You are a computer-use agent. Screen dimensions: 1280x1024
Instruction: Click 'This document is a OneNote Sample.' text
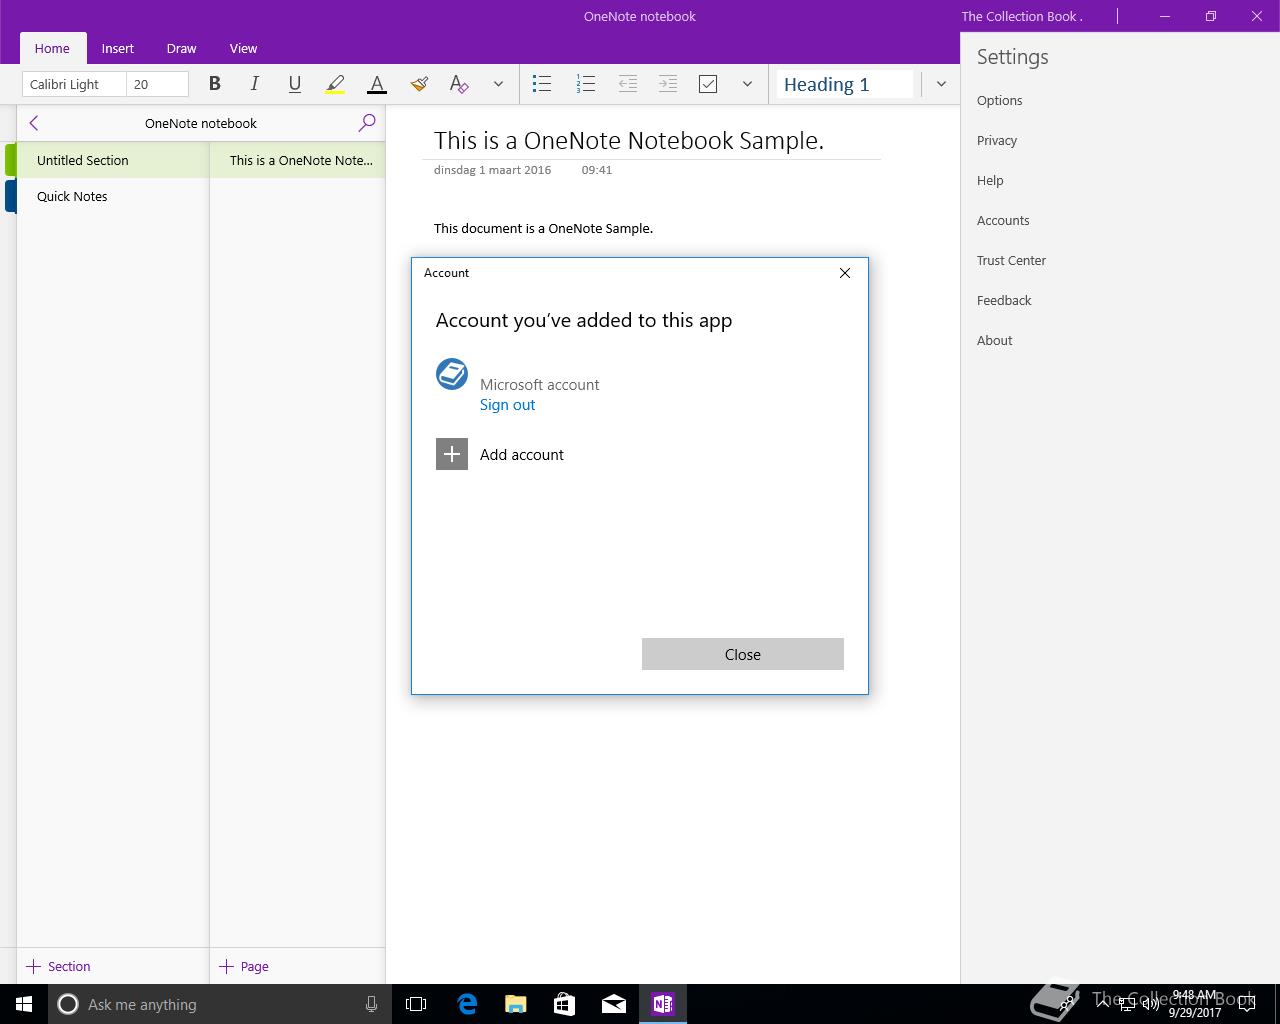pyautogui.click(x=543, y=228)
